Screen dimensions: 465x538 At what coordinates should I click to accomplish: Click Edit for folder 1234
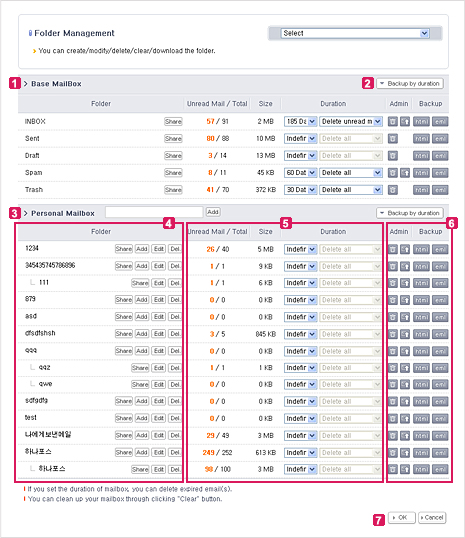pos(159,249)
